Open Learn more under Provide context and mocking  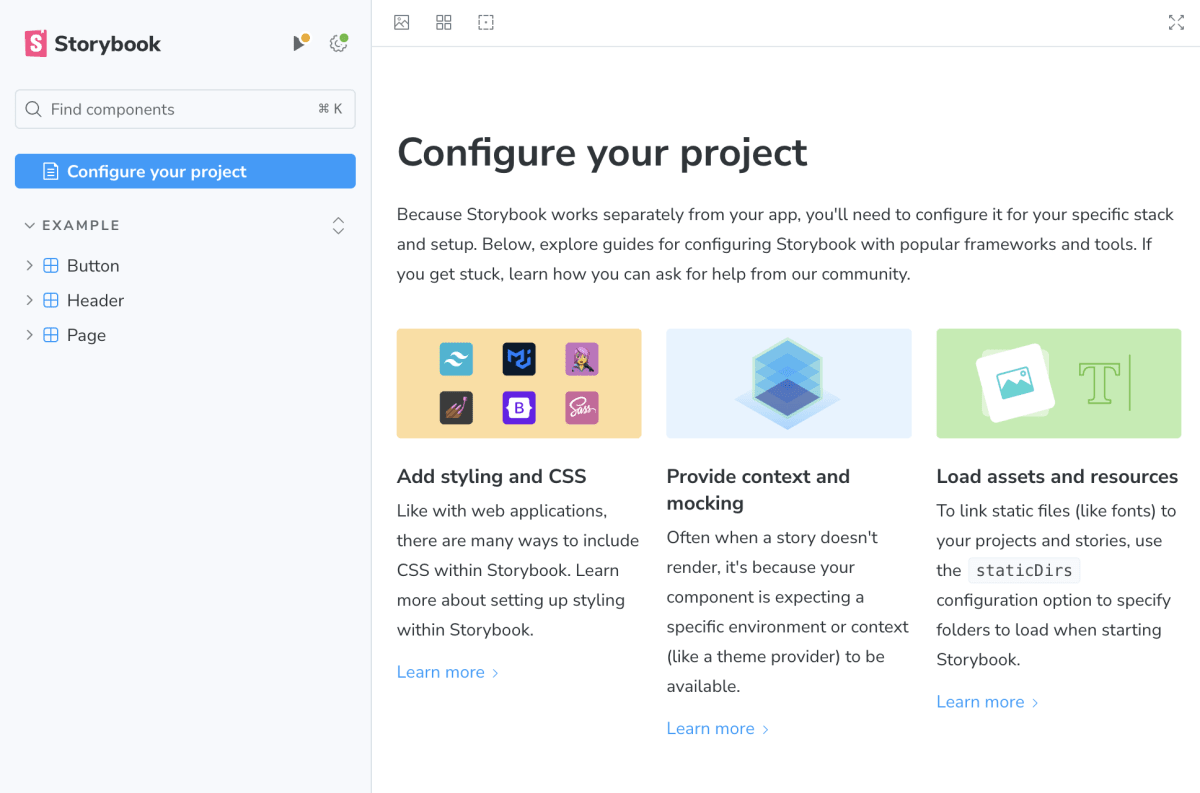[x=718, y=728]
